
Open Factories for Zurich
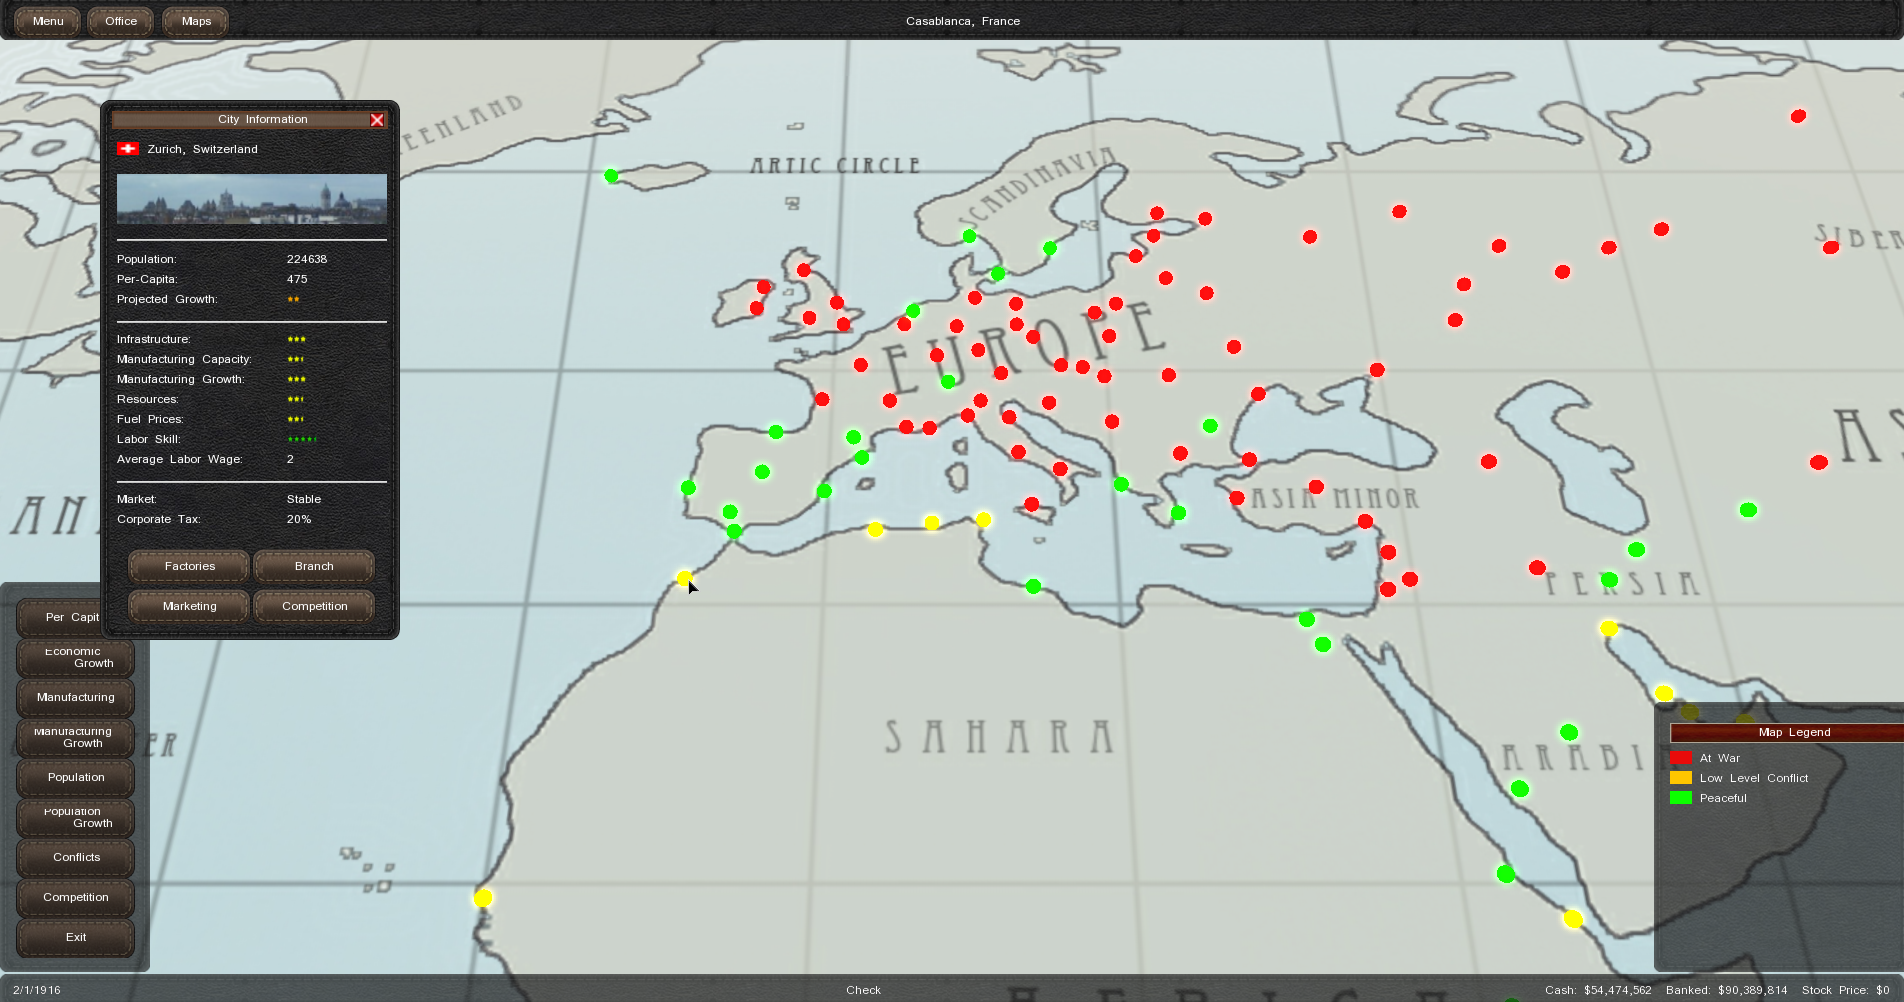pyautogui.click(x=189, y=566)
